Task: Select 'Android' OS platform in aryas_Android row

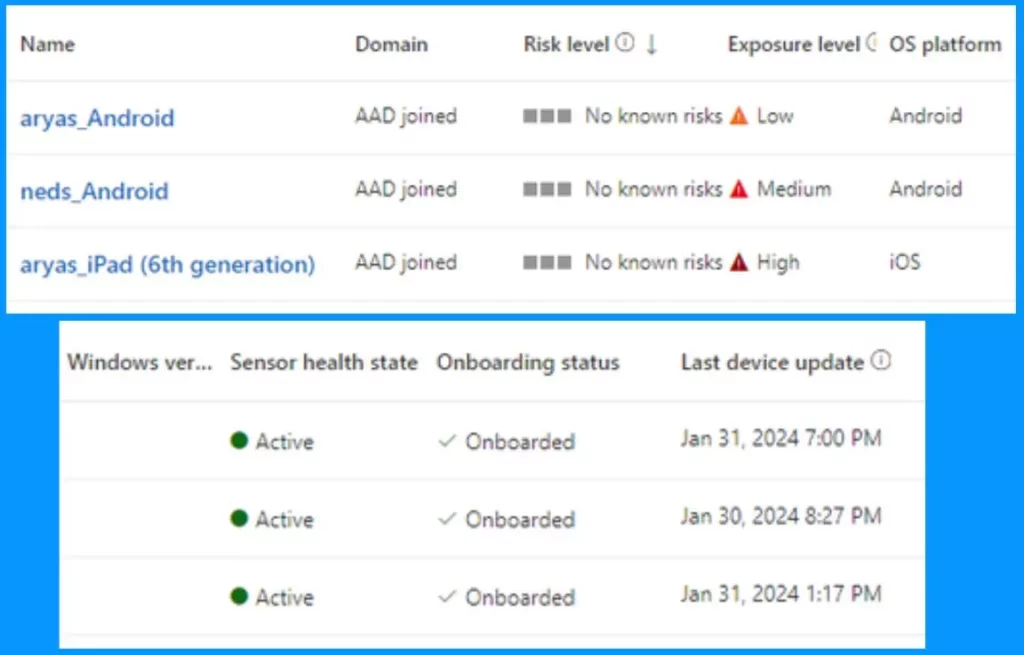Action: click(x=925, y=116)
